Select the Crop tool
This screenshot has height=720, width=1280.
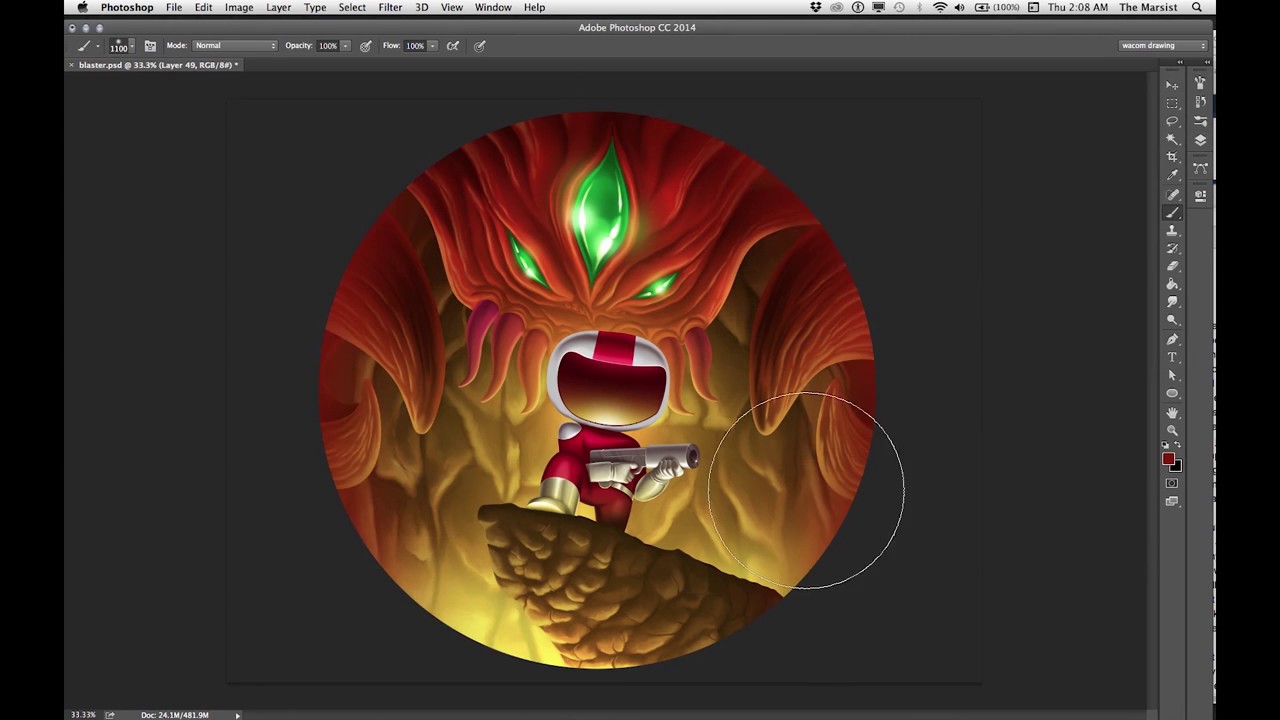click(x=1172, y=157)
